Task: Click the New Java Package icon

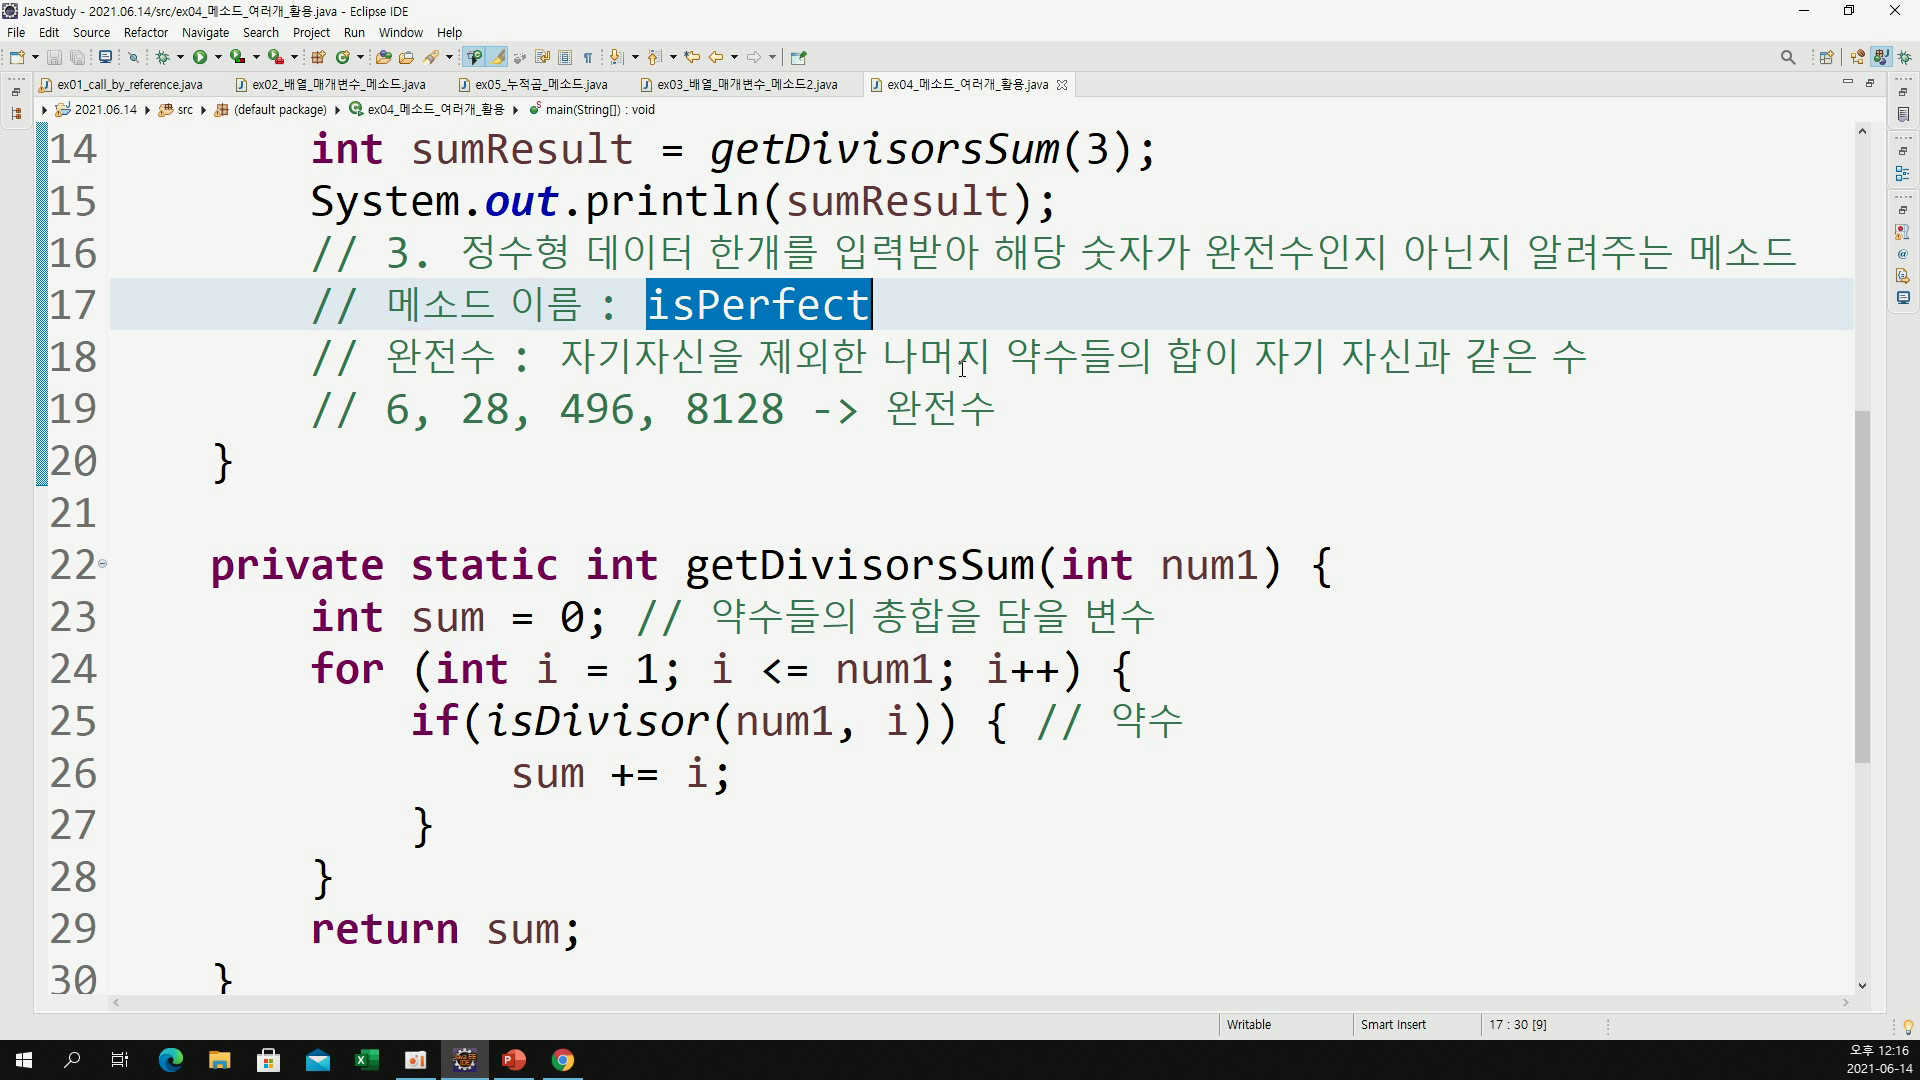Action: tap(318, 57)
